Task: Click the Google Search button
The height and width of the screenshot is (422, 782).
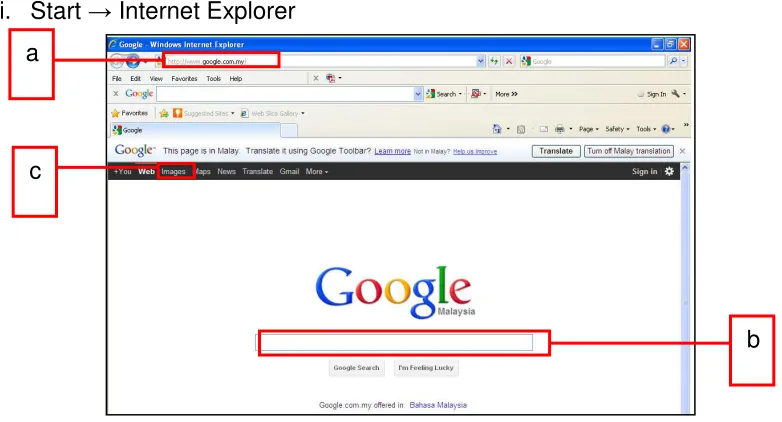Action: (x=357, y=368)
